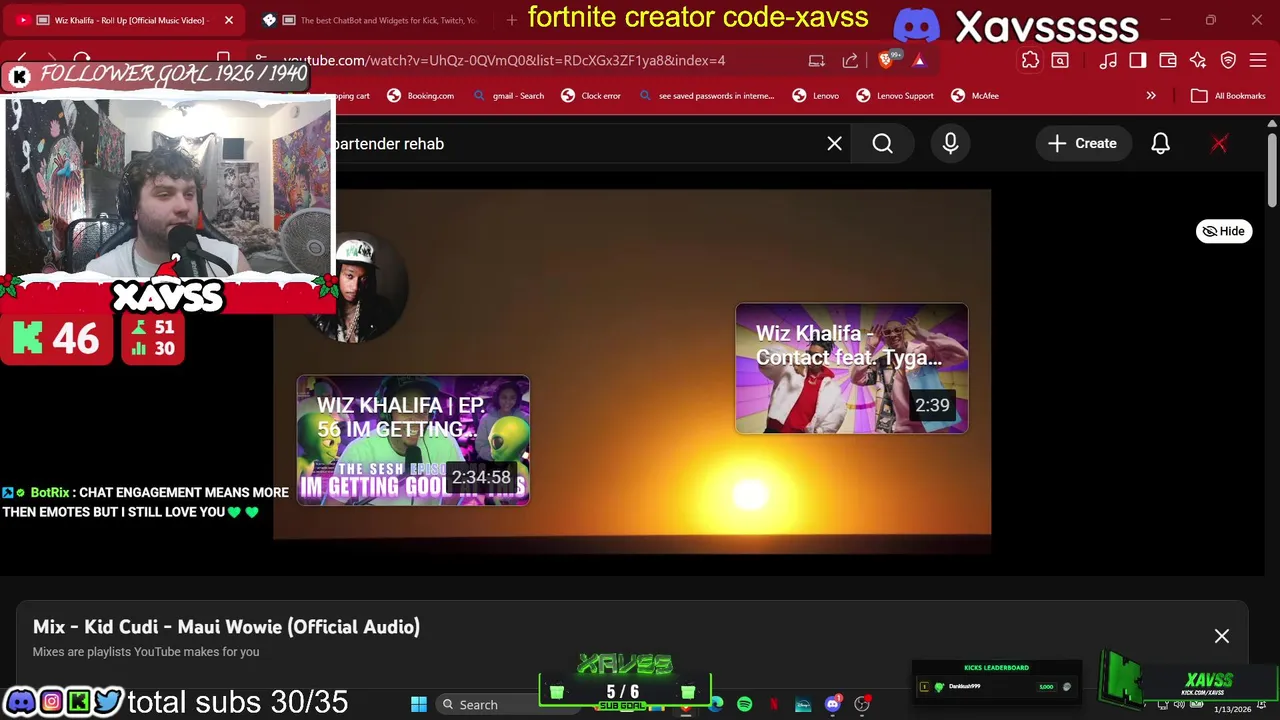Open the Booking.com bookmark
Viewport: 1280px width, 720px height.
[x=421, y=96]
